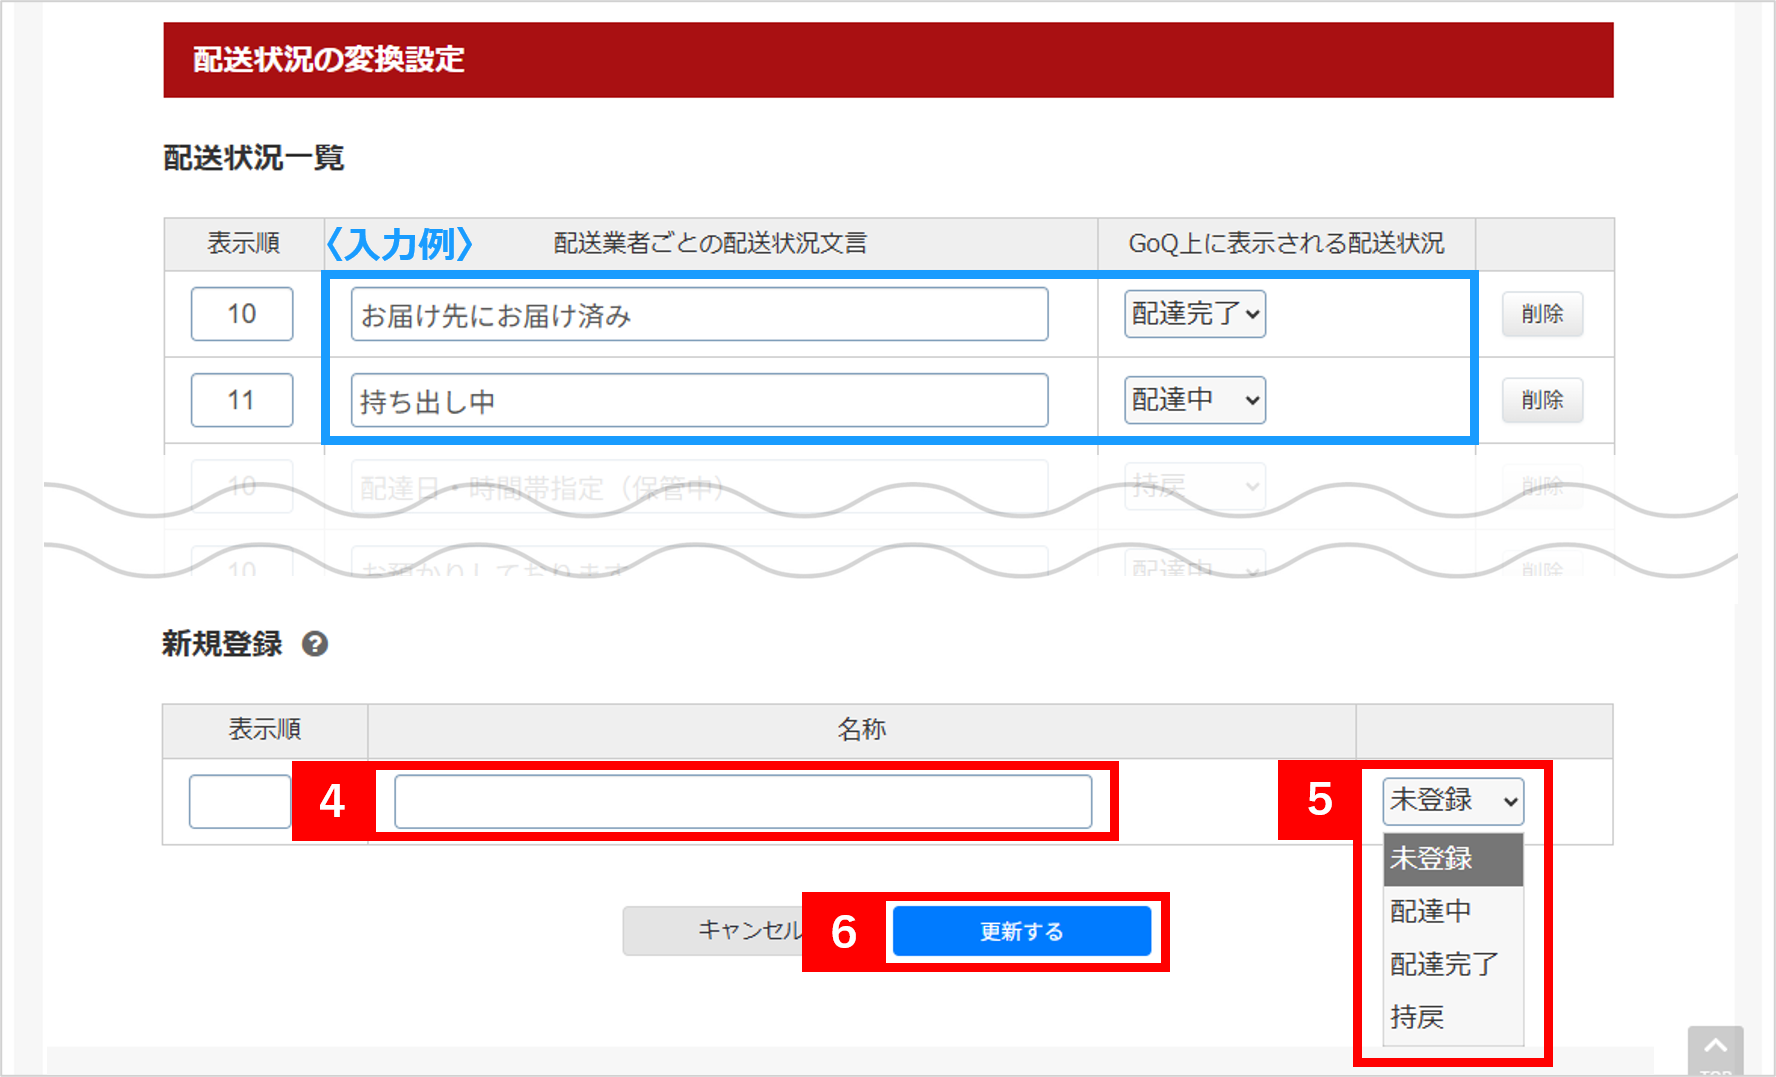This screenshot has height=1077, width=1776.
Task: Open the 配達完了 status dropdown in row 10
Action: pos(1194,314)
